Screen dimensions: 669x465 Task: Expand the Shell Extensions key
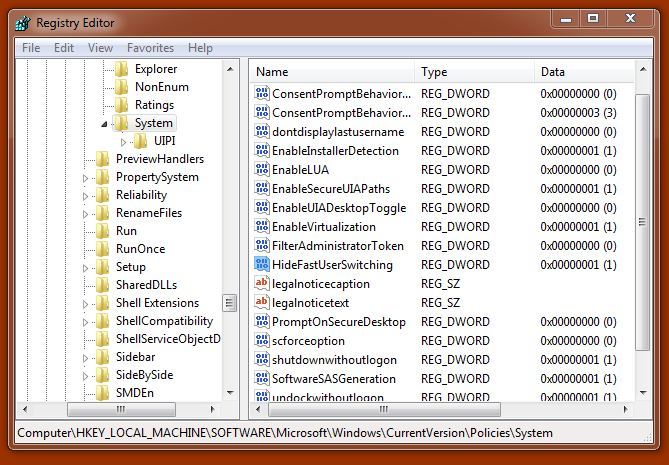[85, 304]
